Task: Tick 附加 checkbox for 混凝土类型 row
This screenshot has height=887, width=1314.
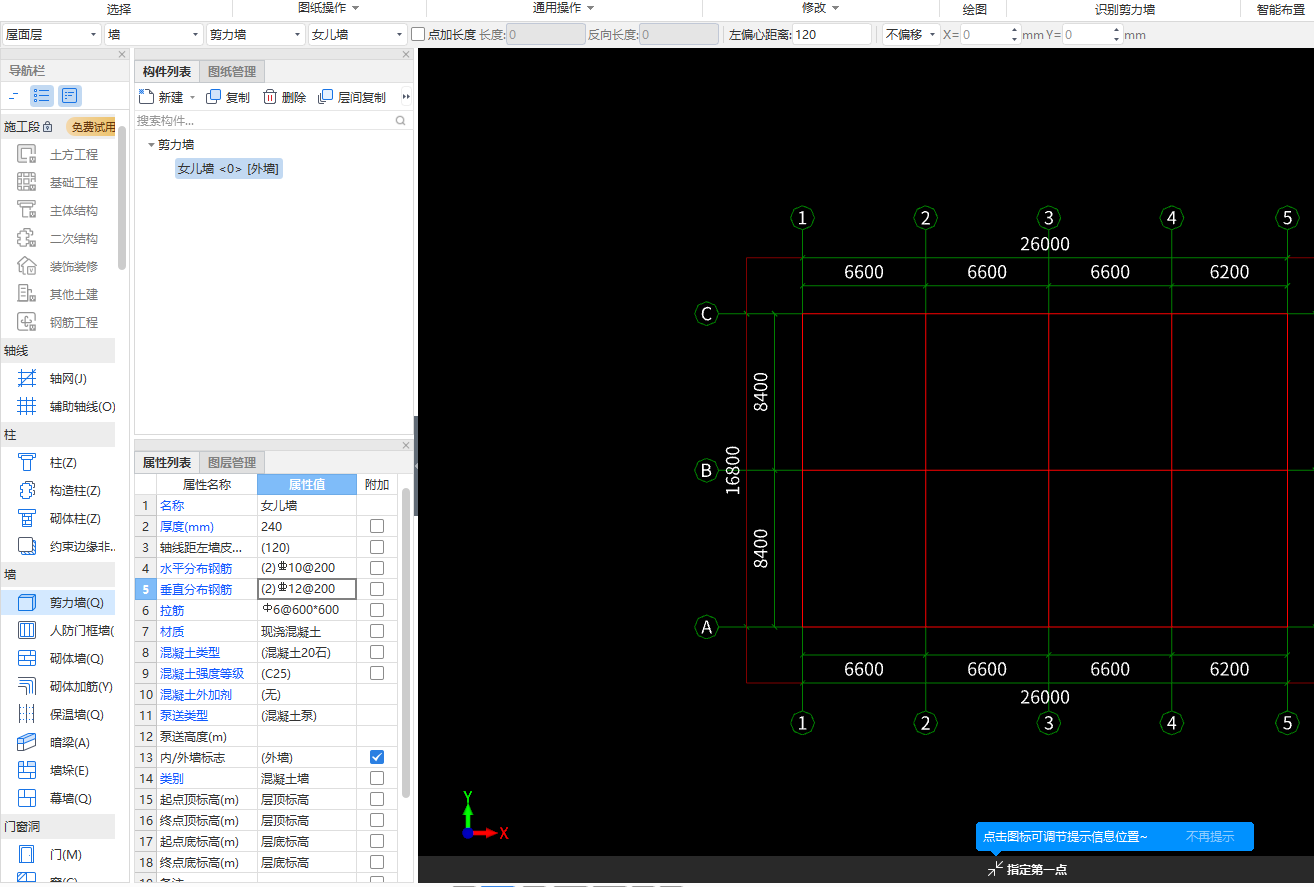Action: point(377,652)
